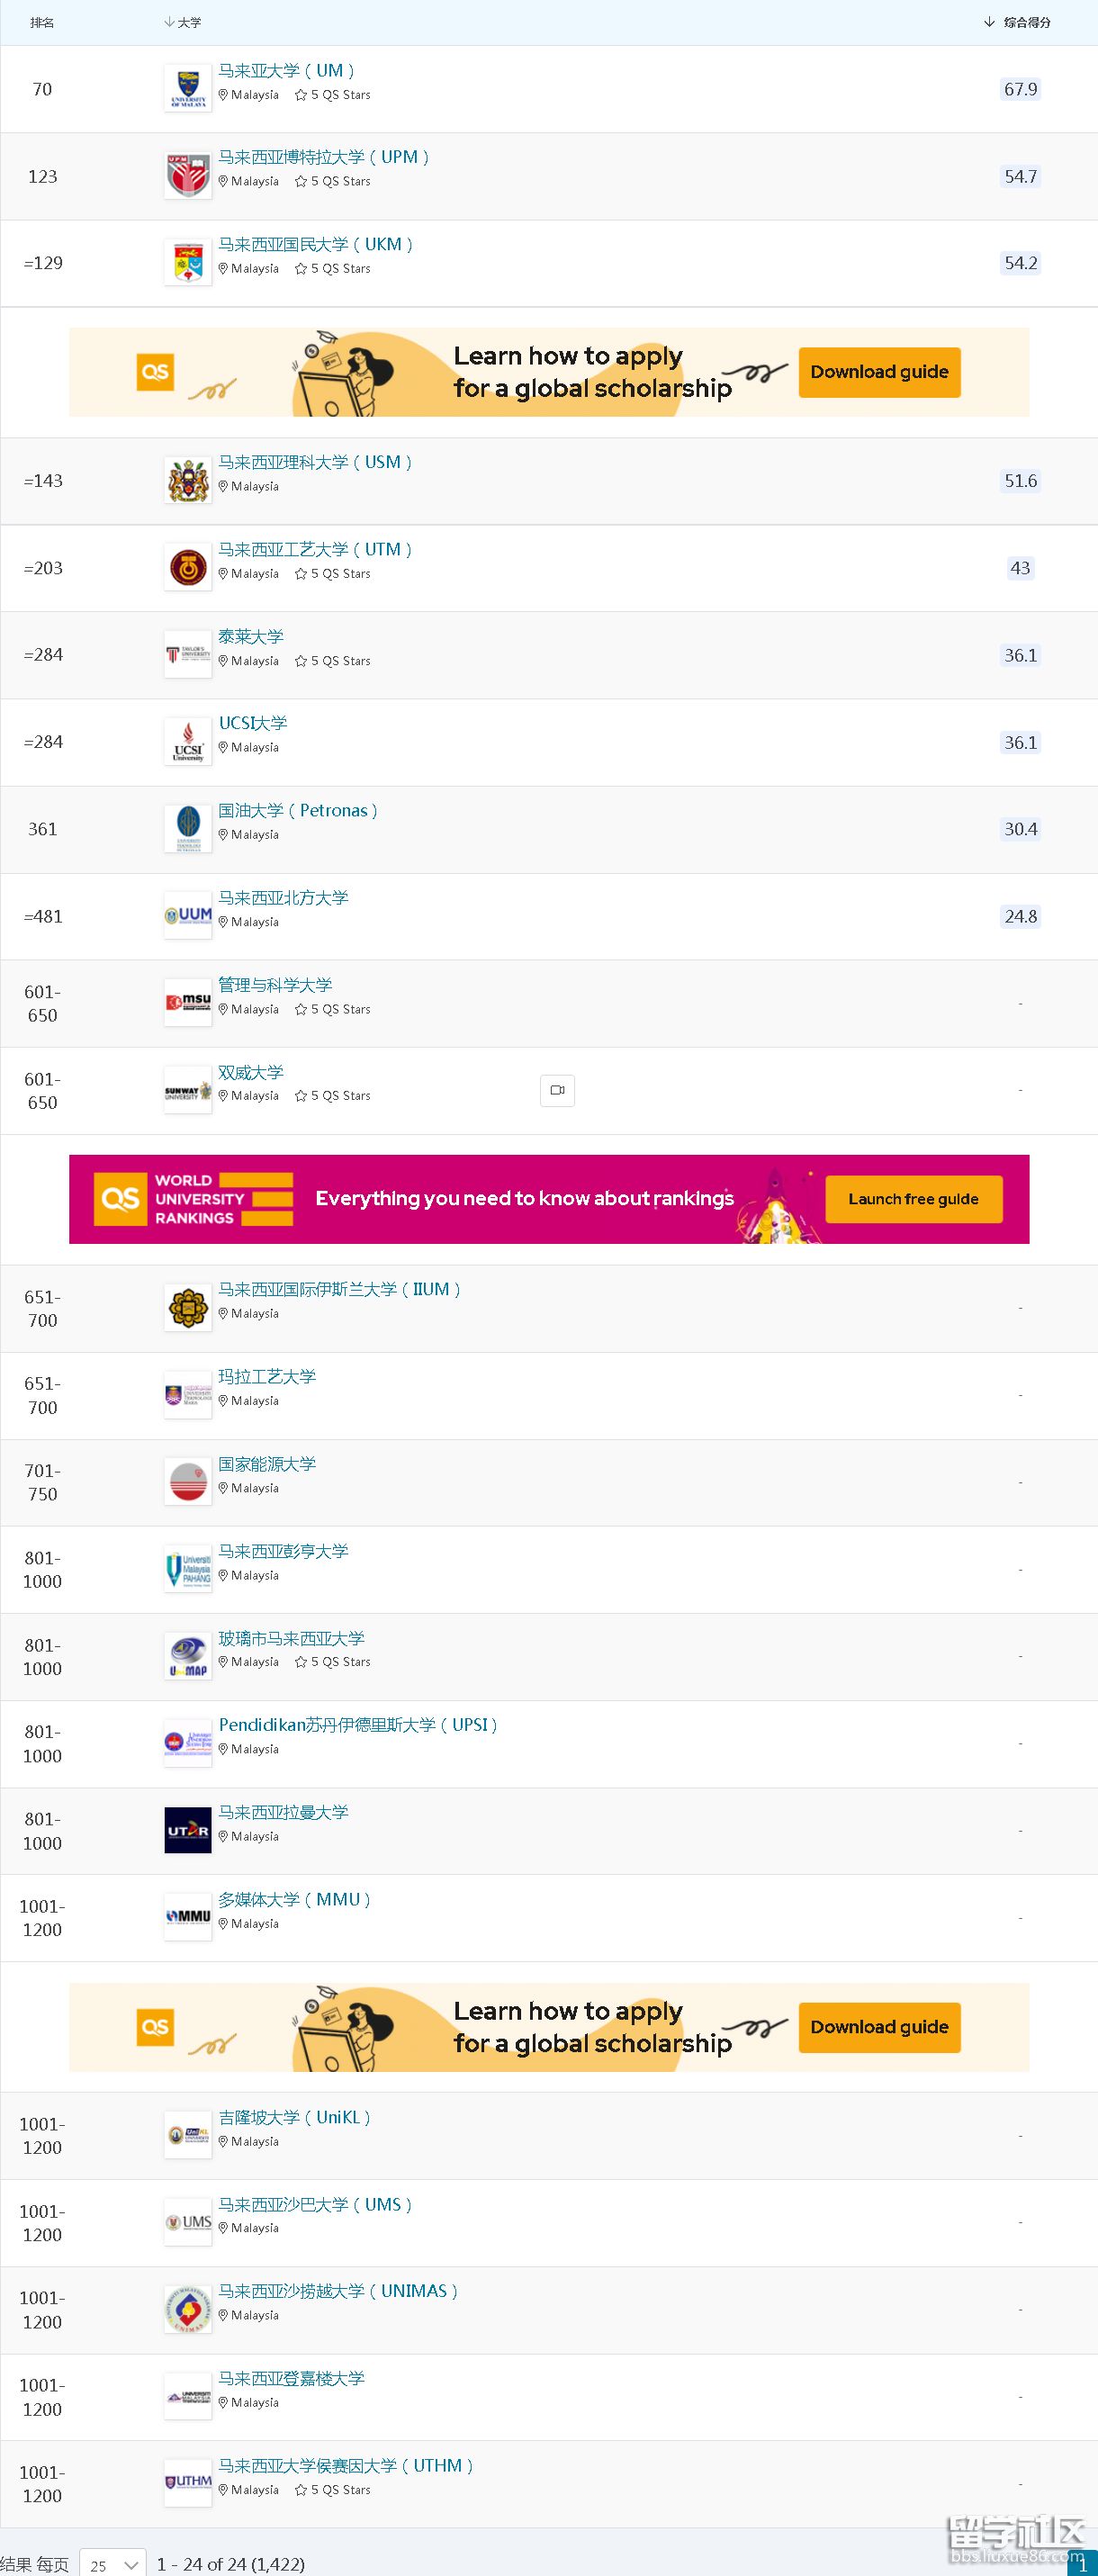Click the 排名 column header
Viewport: 1098px width, 2576px height.
42,22
